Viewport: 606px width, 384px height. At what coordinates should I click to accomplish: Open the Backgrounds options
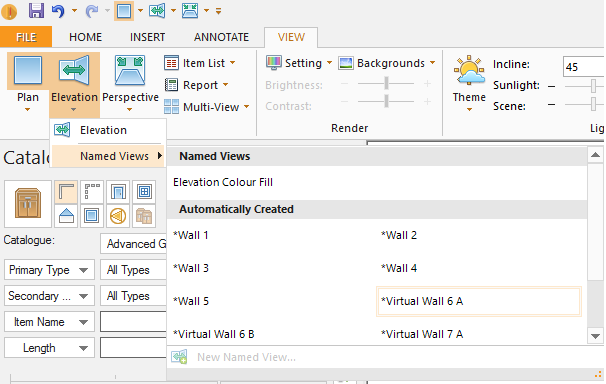[x=386, y=63]
